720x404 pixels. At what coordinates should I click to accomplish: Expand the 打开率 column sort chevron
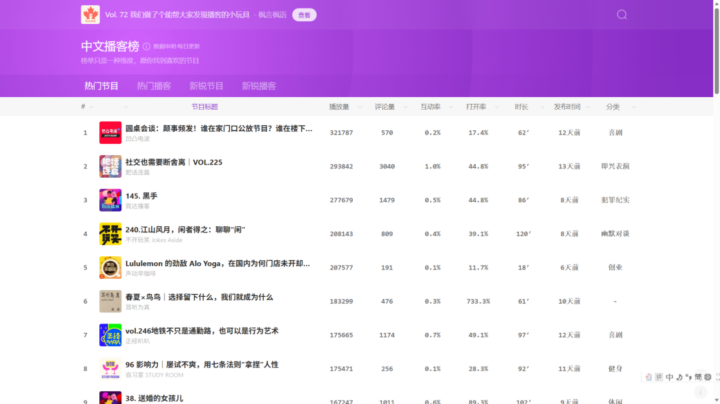tap(496, 107)
